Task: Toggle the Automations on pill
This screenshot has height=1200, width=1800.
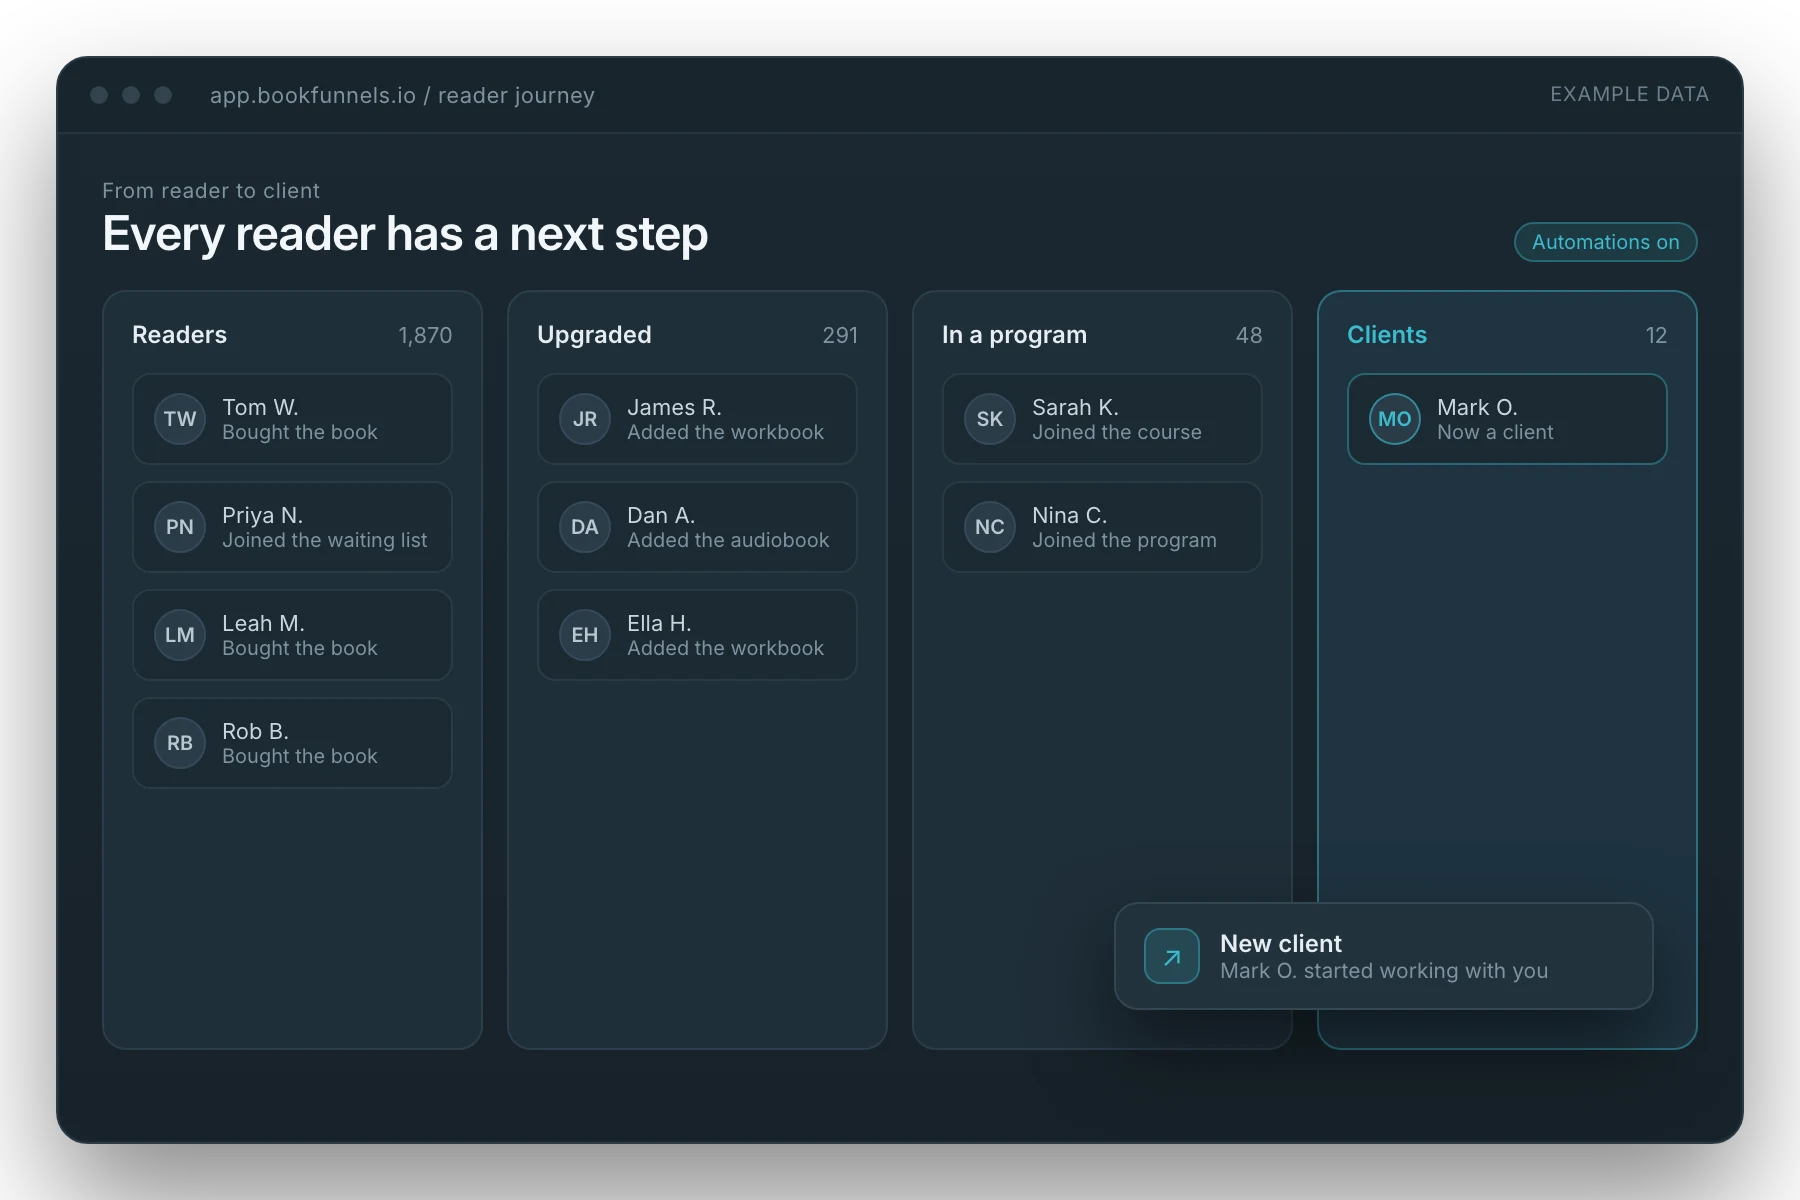Action: point(1606,242)
